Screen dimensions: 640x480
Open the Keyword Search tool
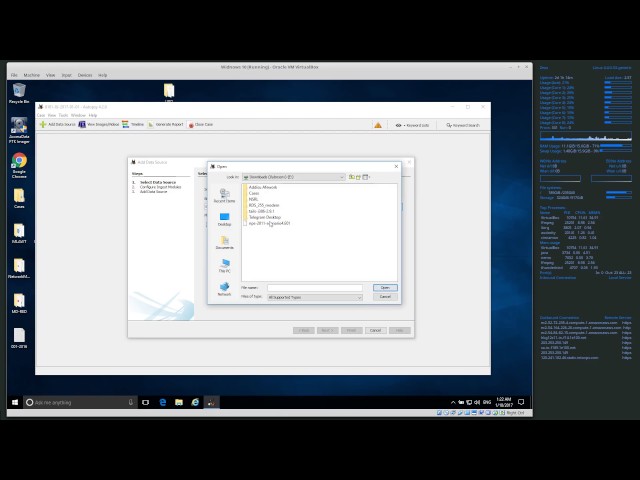pyautogui.click(x=463, y=125)
